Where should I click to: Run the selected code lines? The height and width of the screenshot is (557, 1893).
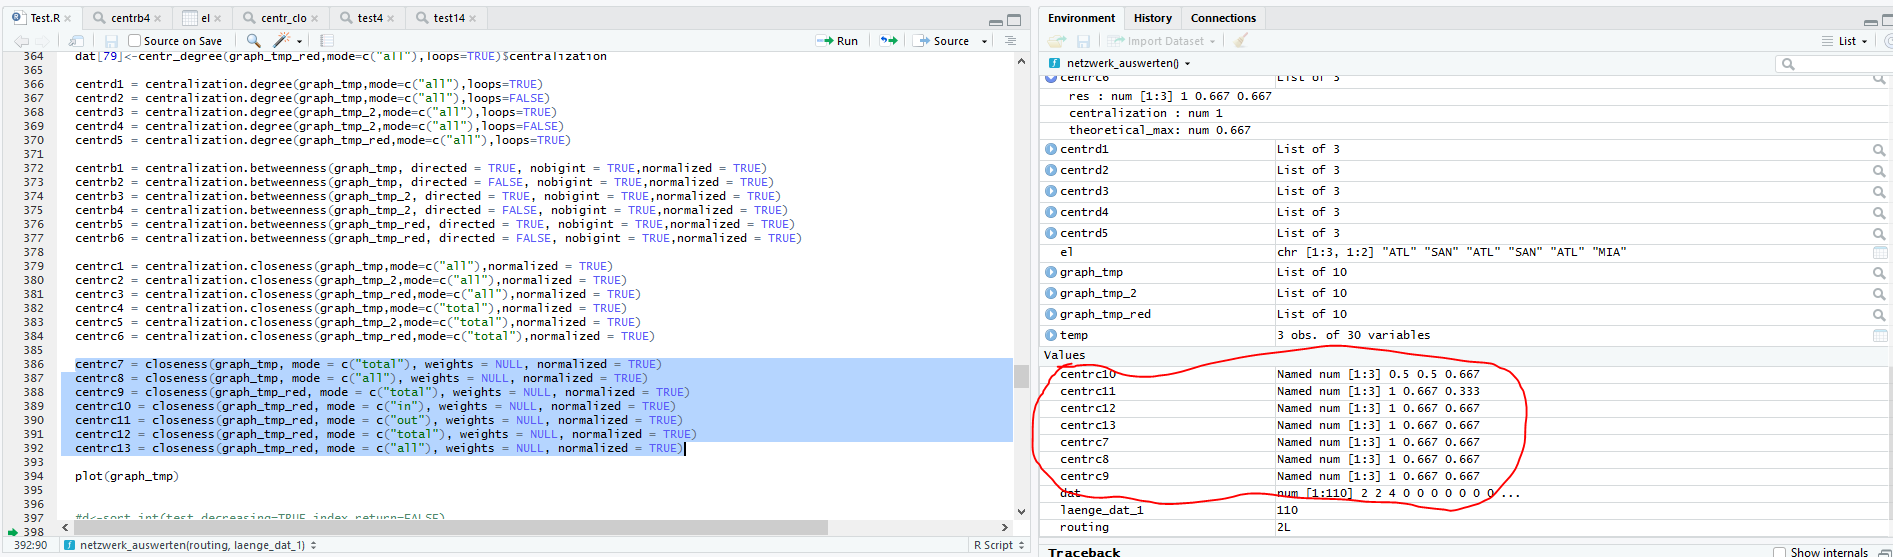point(837,41)
